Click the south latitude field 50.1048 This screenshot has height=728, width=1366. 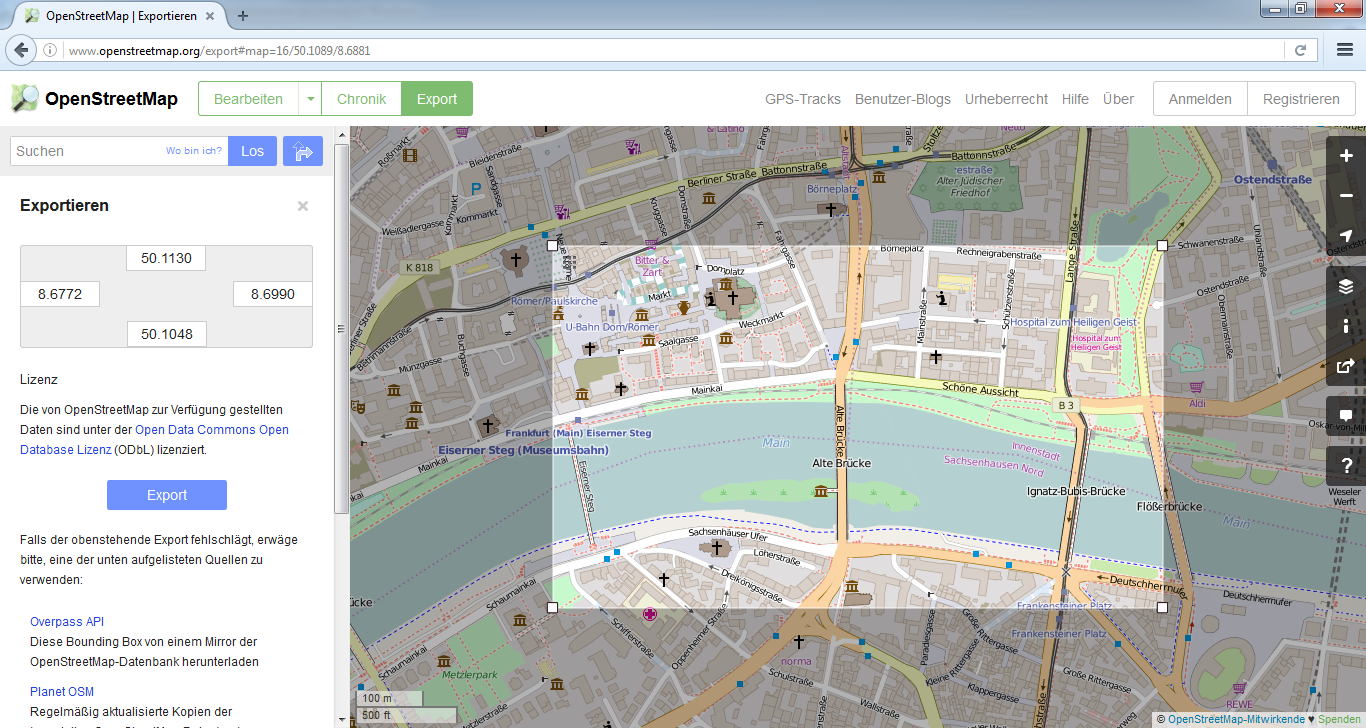[166, 333]
